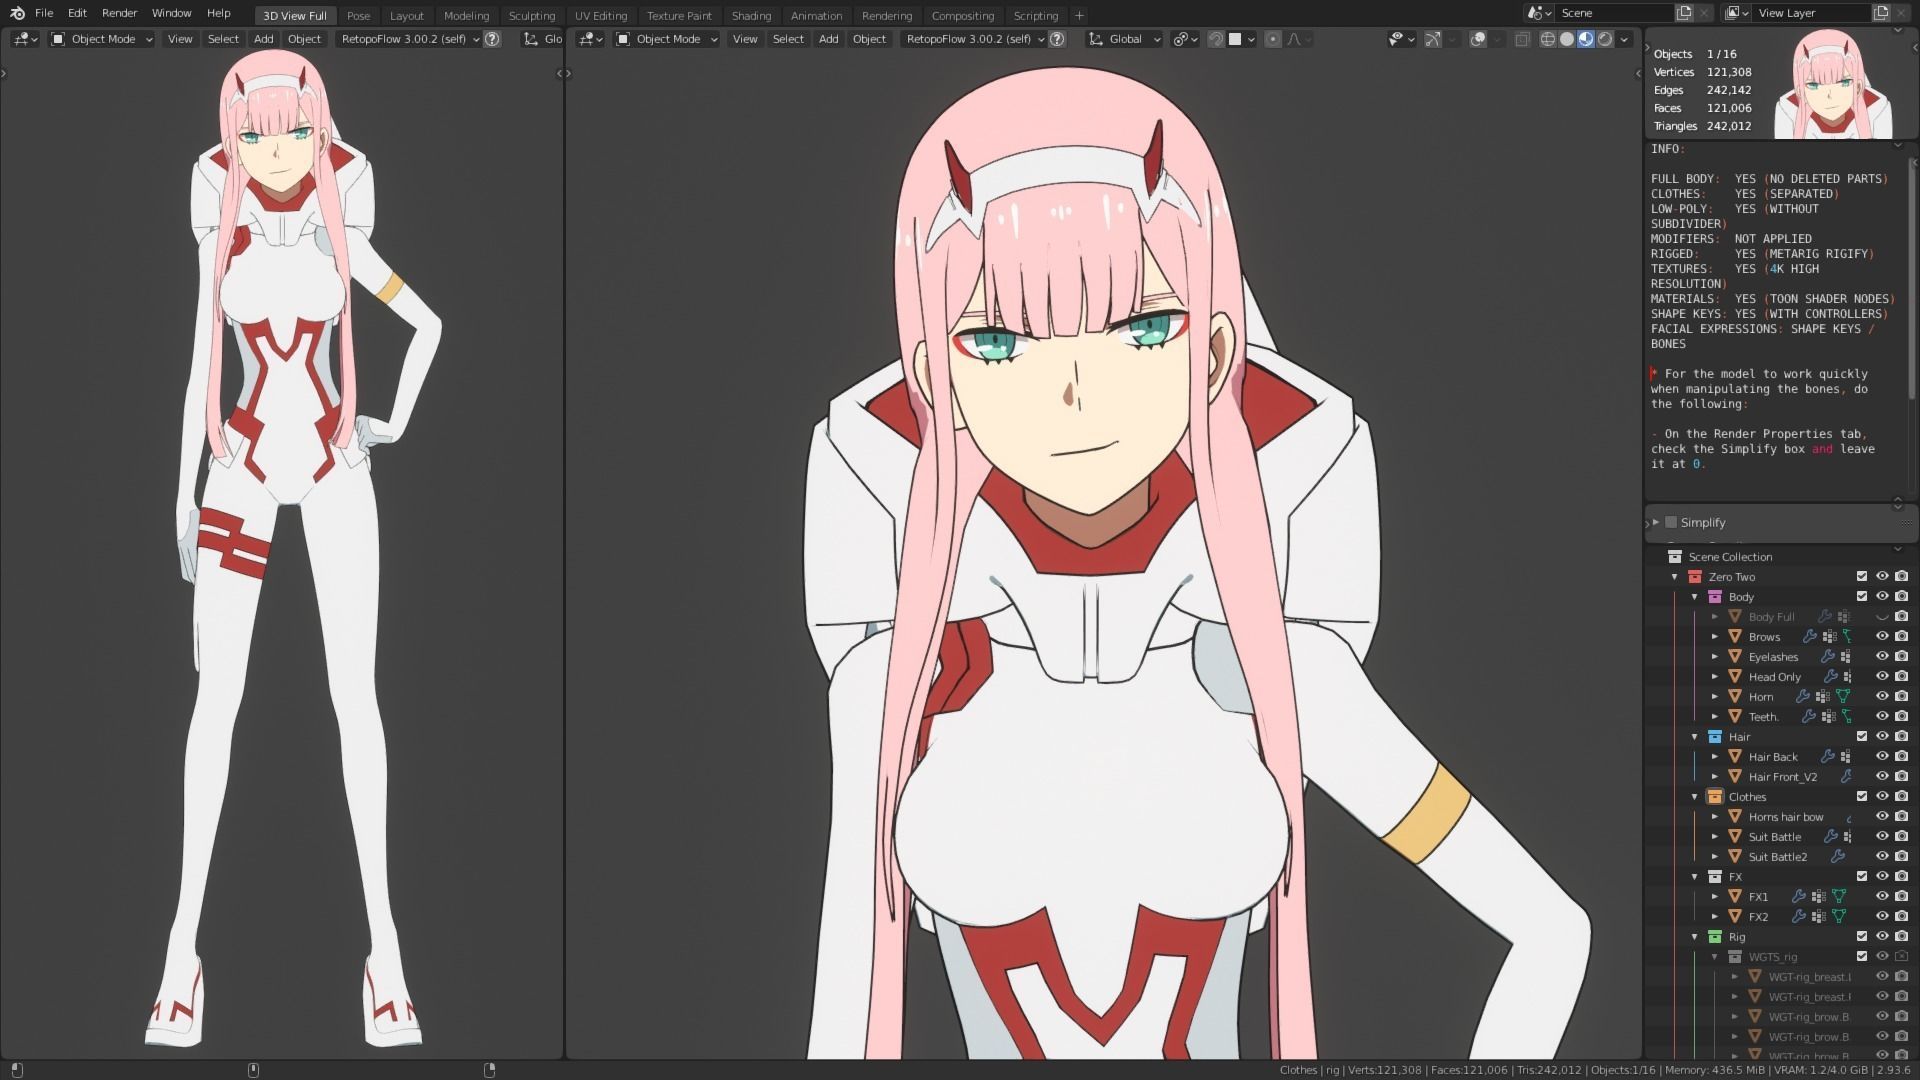Open the Window menu
The height and width of the screenshot is (1080, 1920).
coord(171,13)
